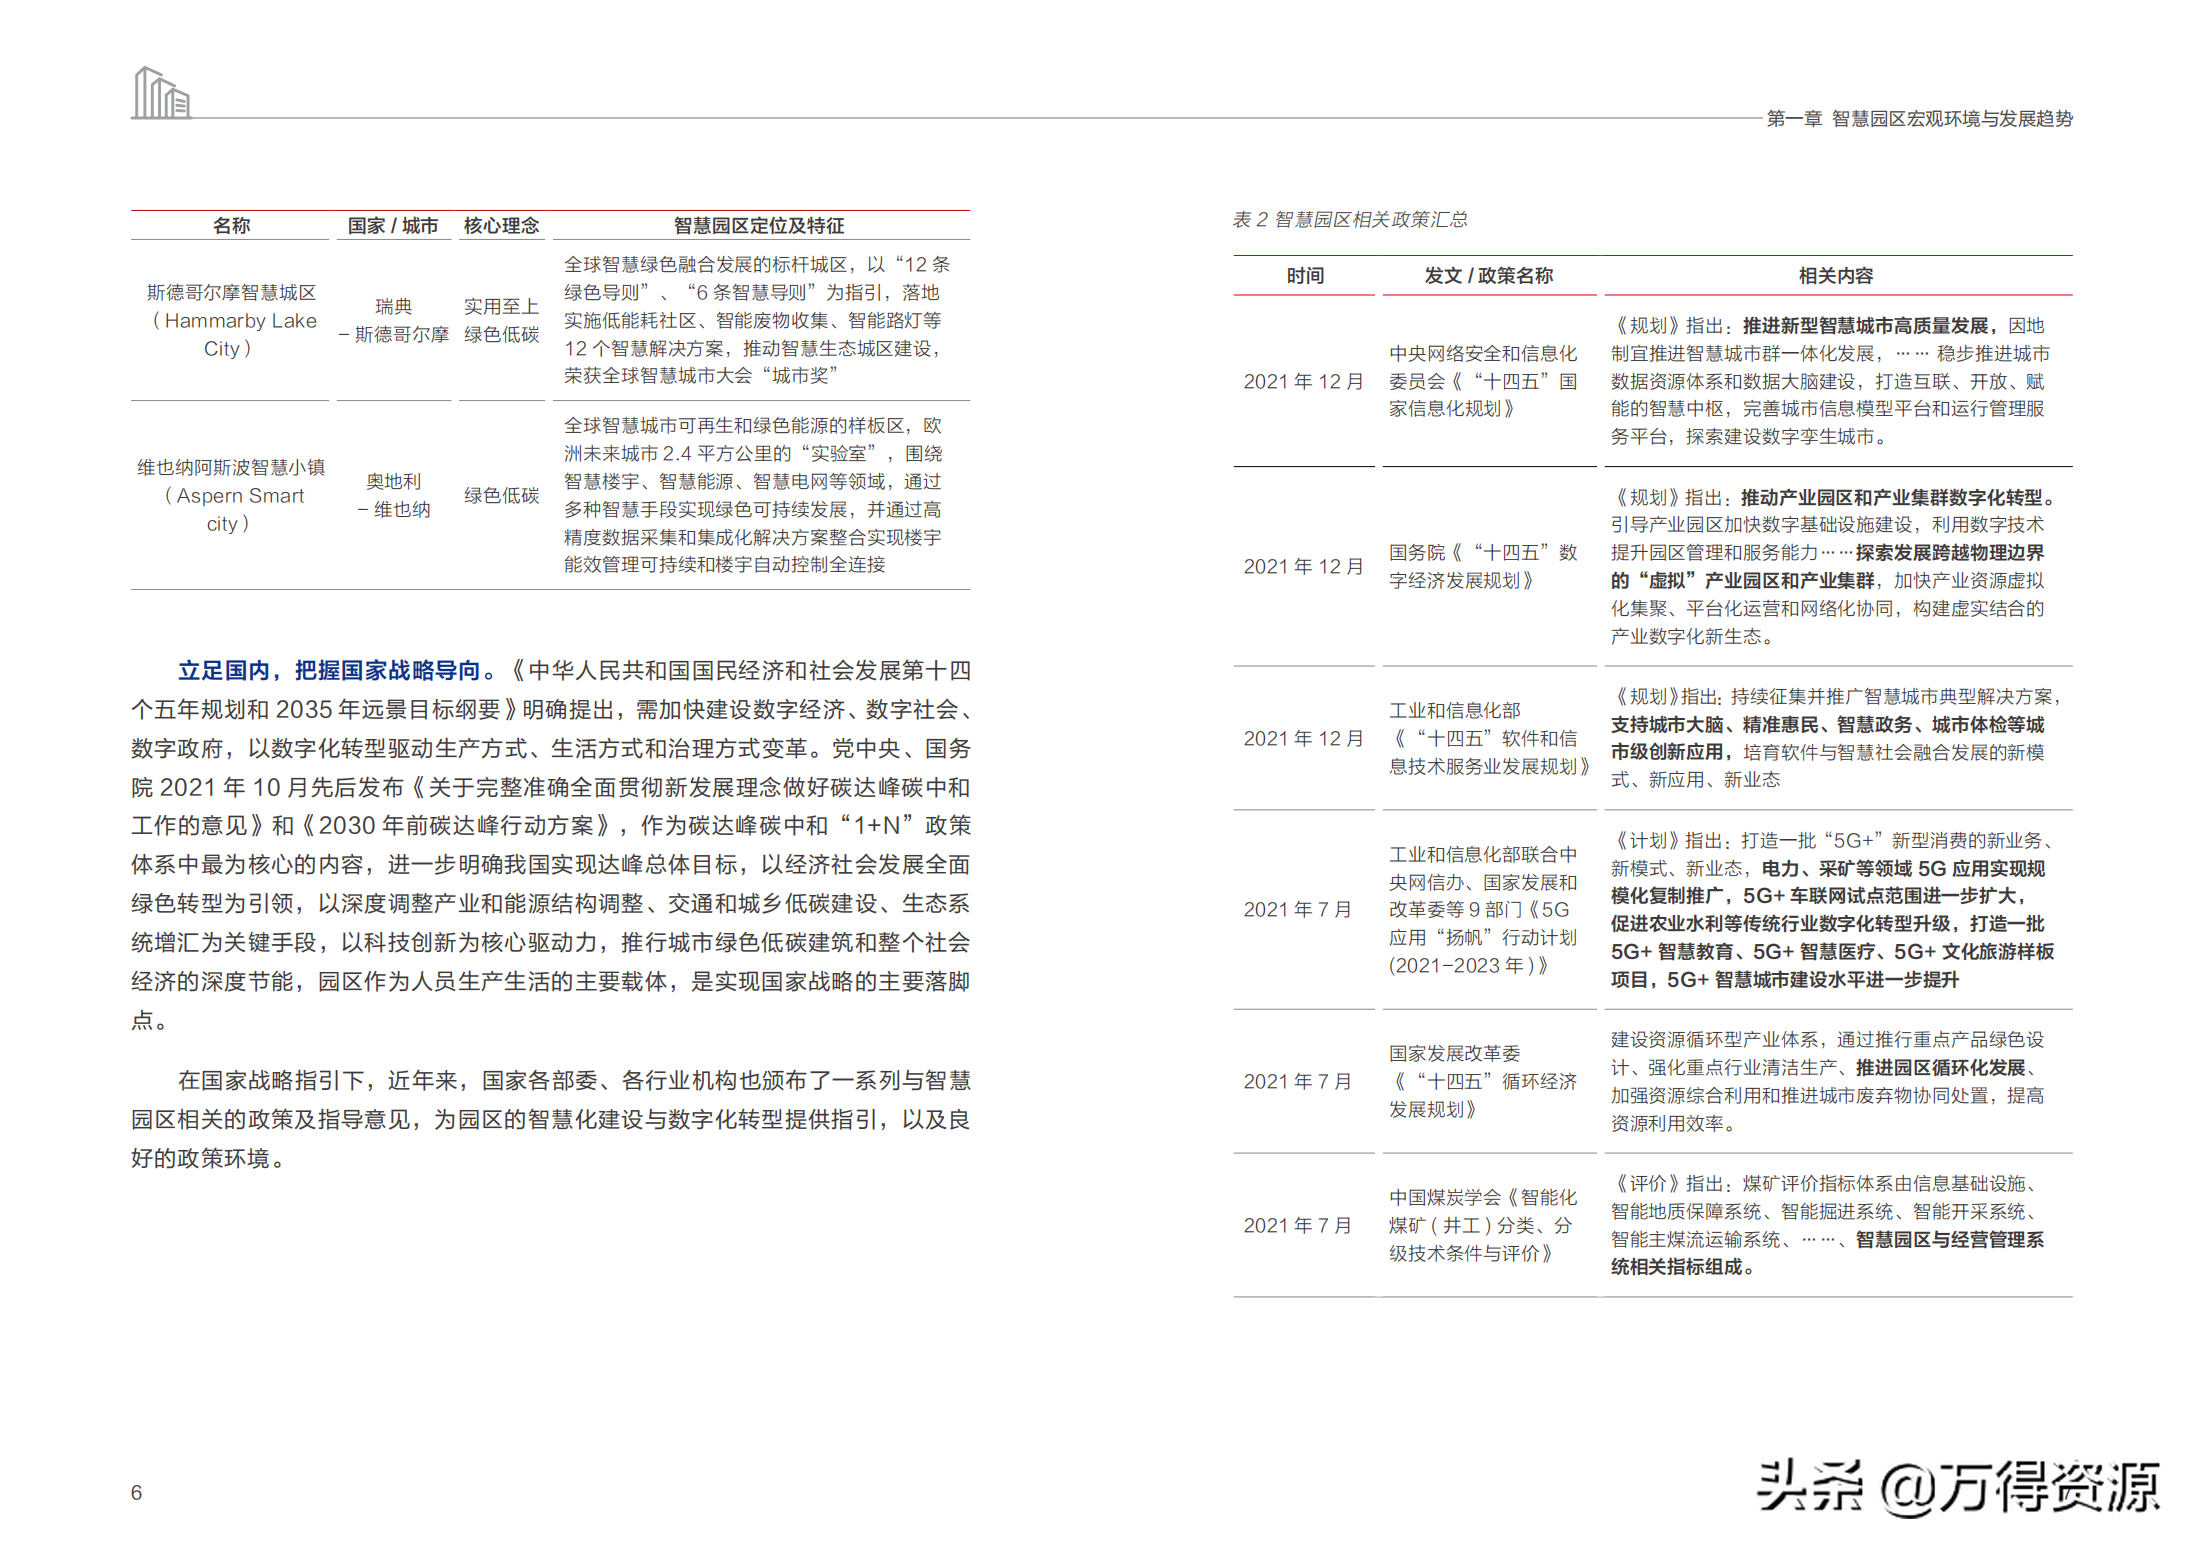Click the Hammarby Lake City name cell
The height and width of the screenshot is (1559, 2205).
pyautogui.click(x=231, y=320)
